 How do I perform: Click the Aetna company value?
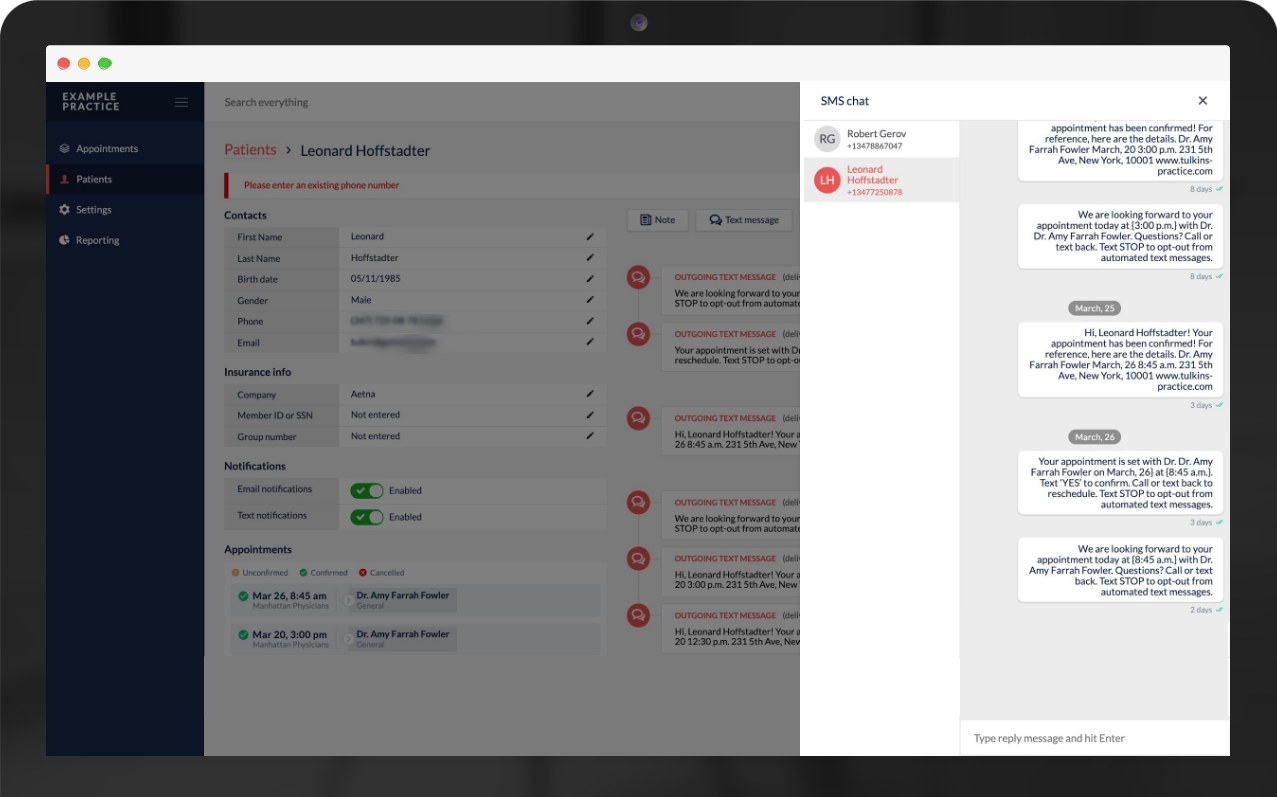(363, 394)
